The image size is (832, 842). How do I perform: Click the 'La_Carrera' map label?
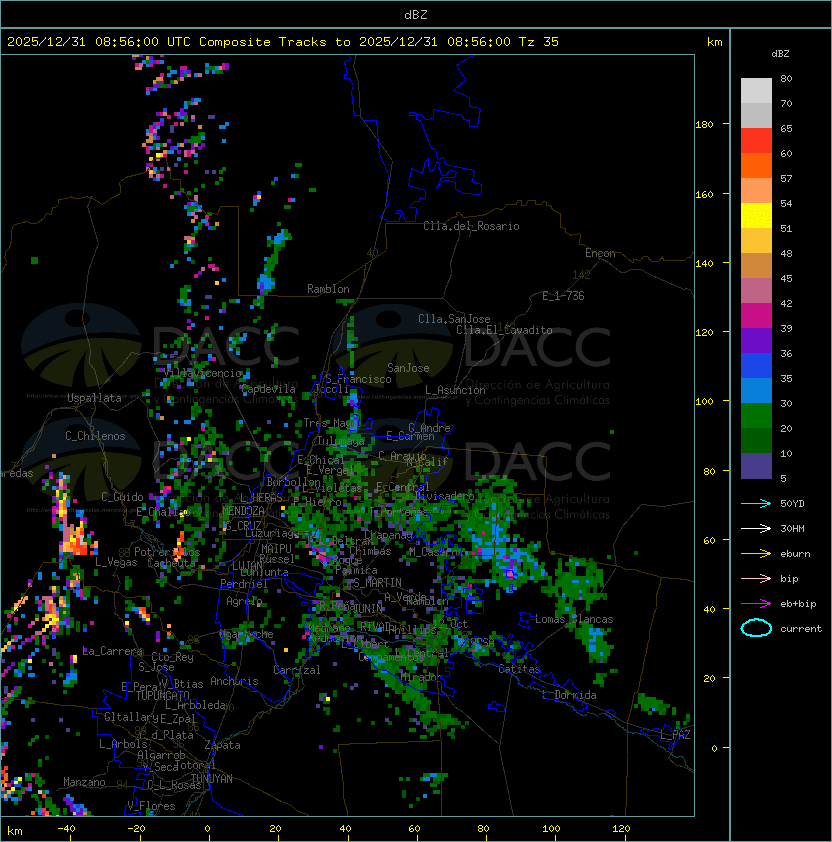pyautogui.click(x=113, y=651)
